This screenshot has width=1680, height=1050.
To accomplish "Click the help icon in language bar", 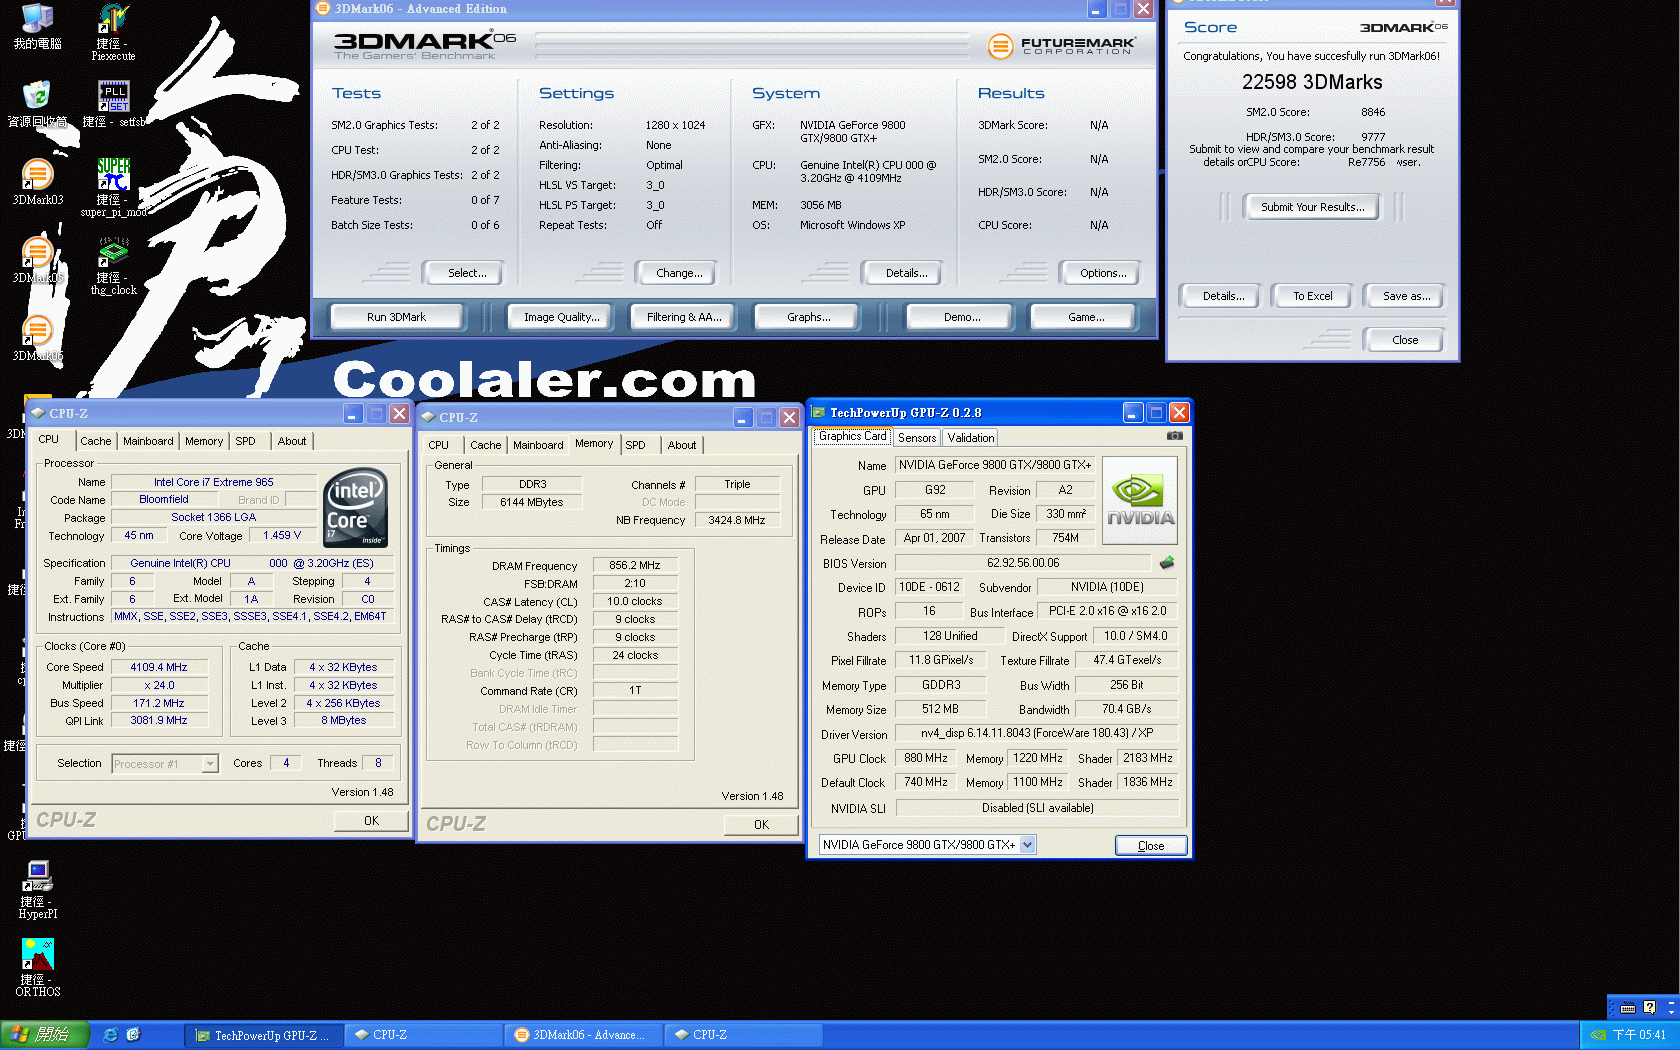I will click(1649, 1008).
